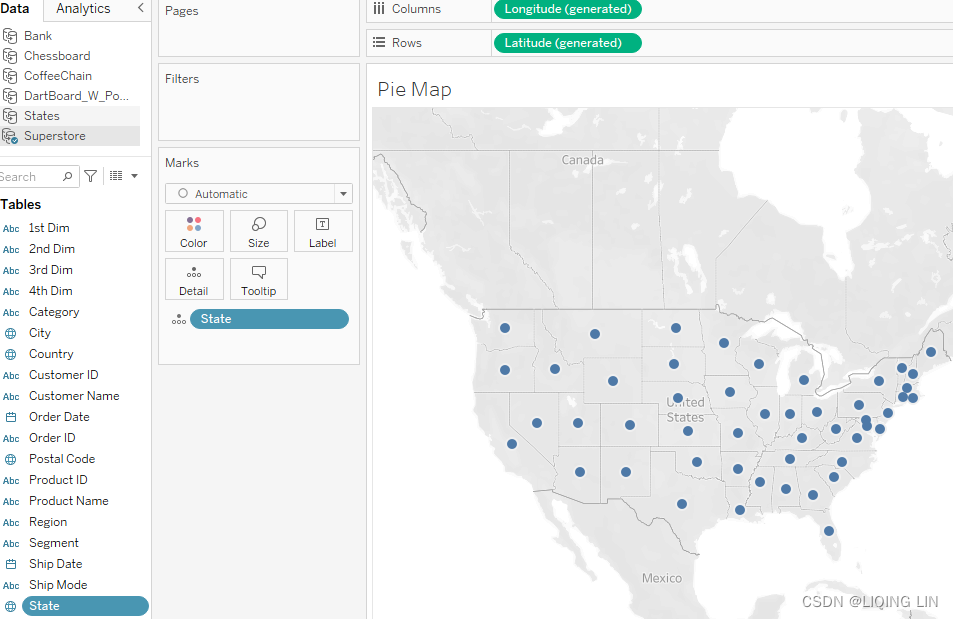Select the Bank data source
This screenshot has width=953, height=619.
(38, 36)
